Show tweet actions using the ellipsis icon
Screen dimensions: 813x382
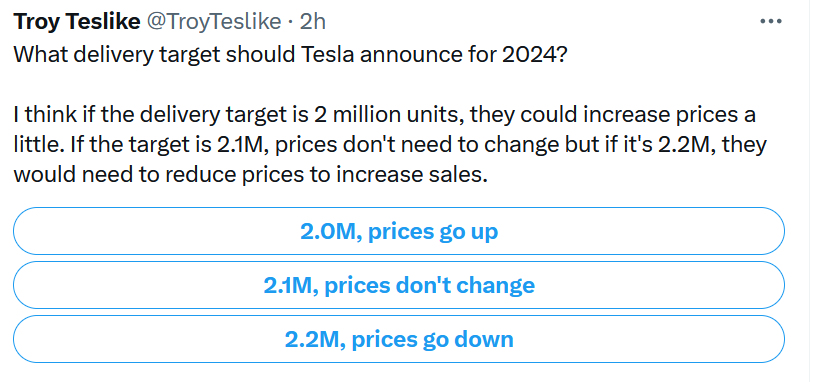[x=770, y=22]
